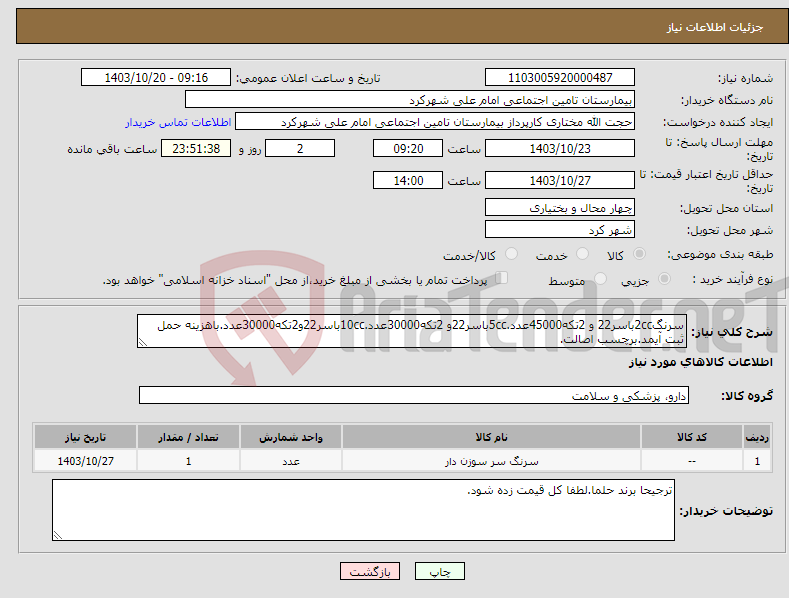Open اطلاعات تماس خریدار link
The height and width of the screenshot is (598, 789).
click(178, 122)
